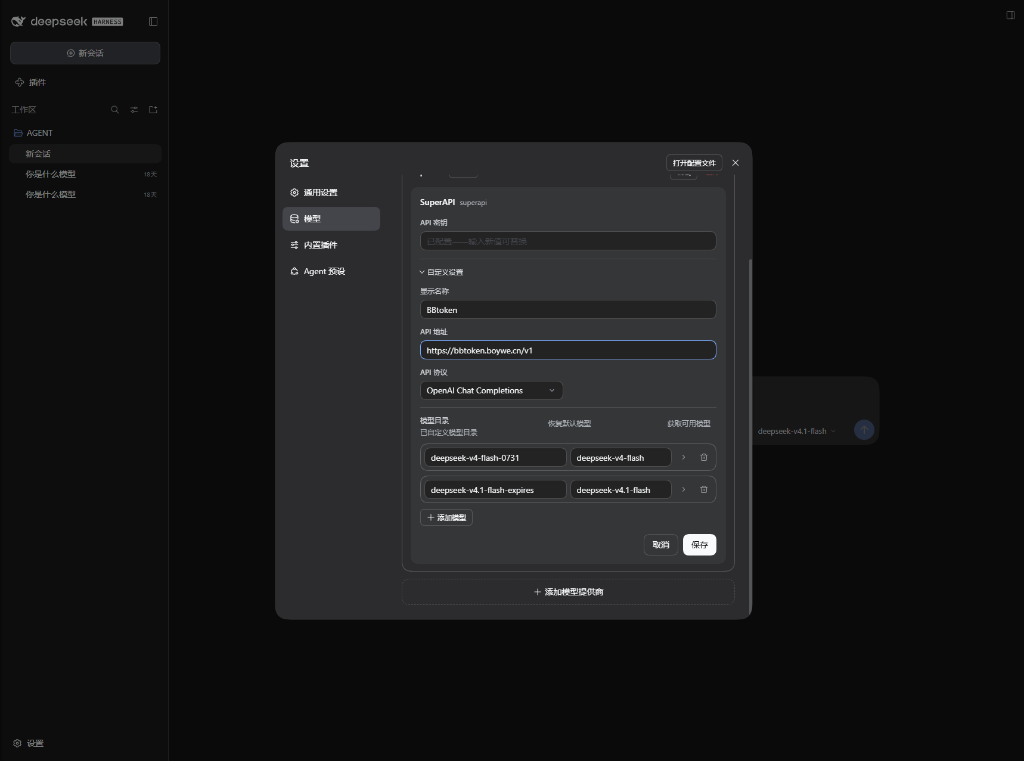This screenshot has height=761, width=1024.
Task: Toggle right panel icon in top corner
Action: coord(1010,15)
